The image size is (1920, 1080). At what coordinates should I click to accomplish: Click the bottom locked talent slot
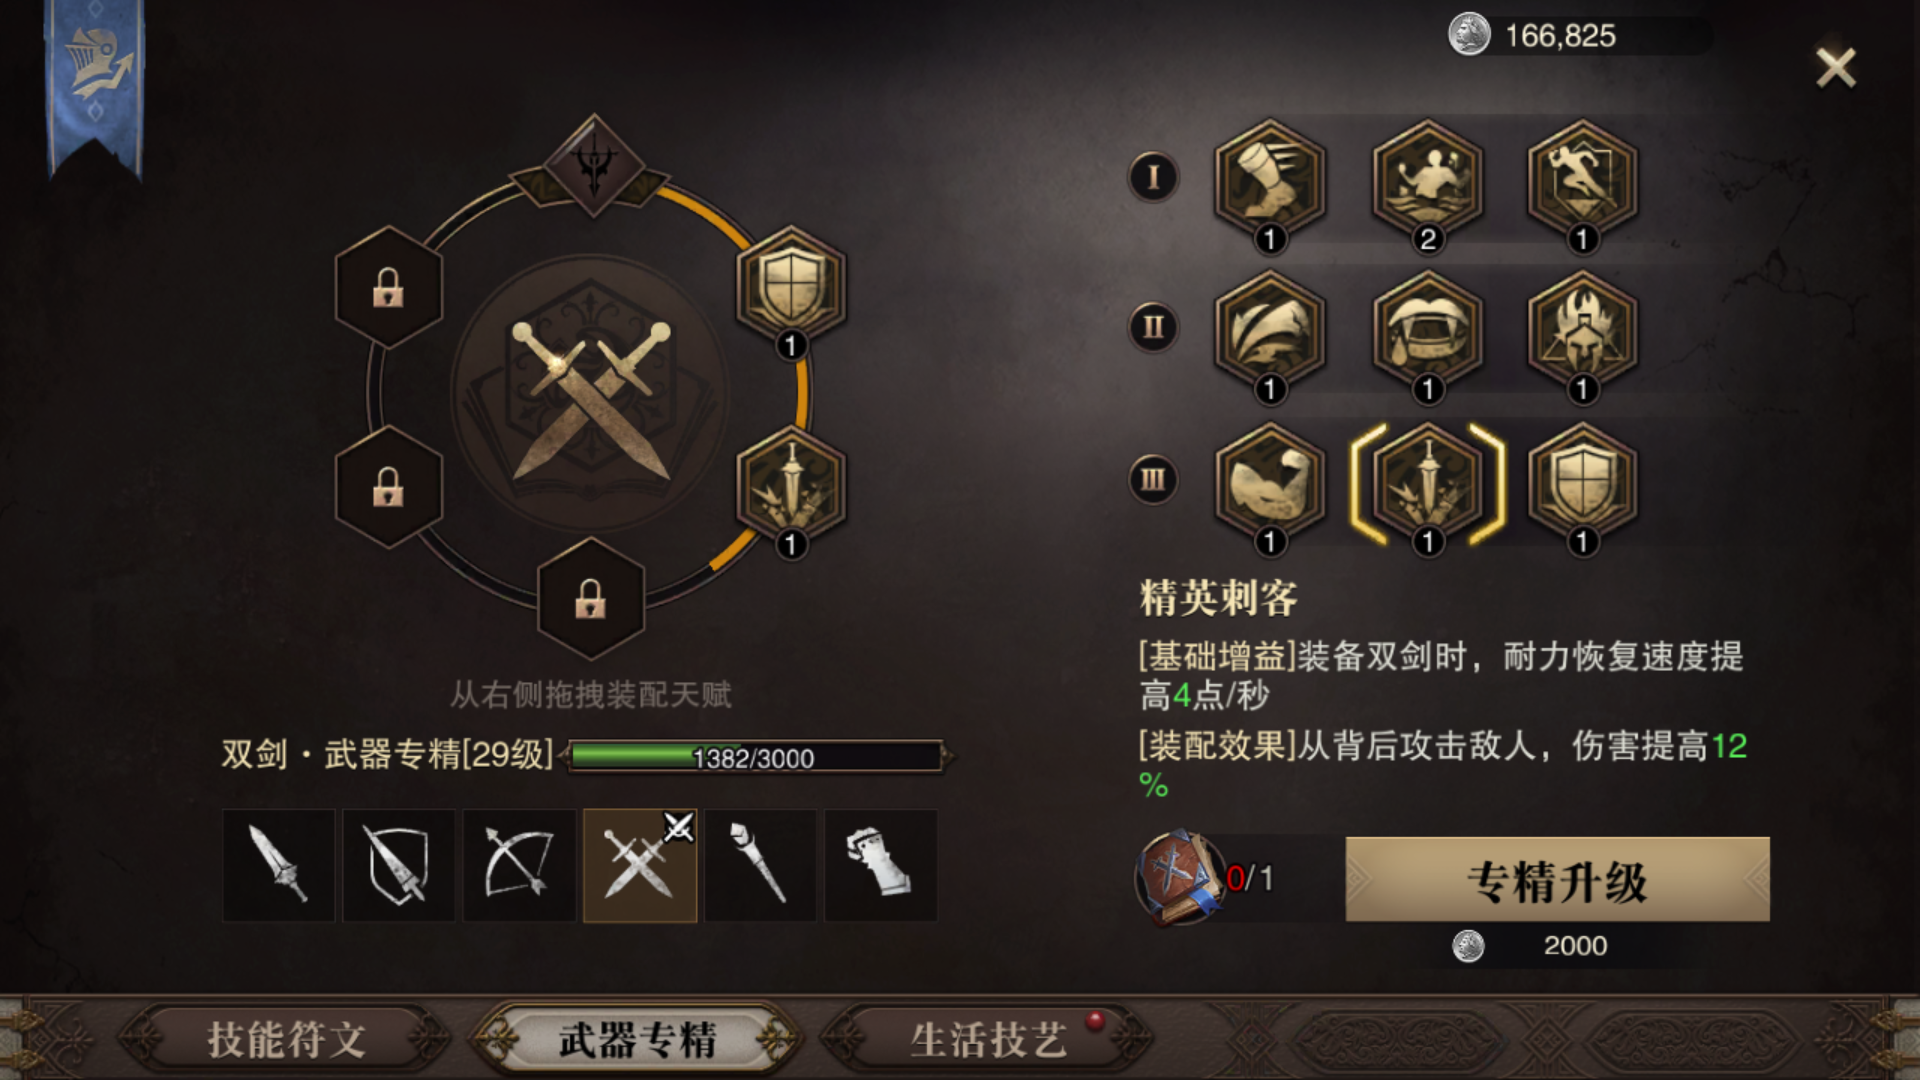point(590,598)
